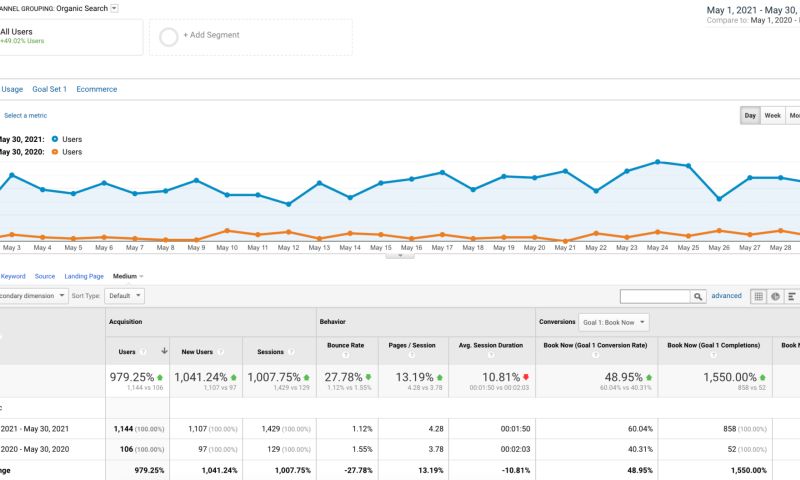Click into the table search field

click(x=655, y=297)
